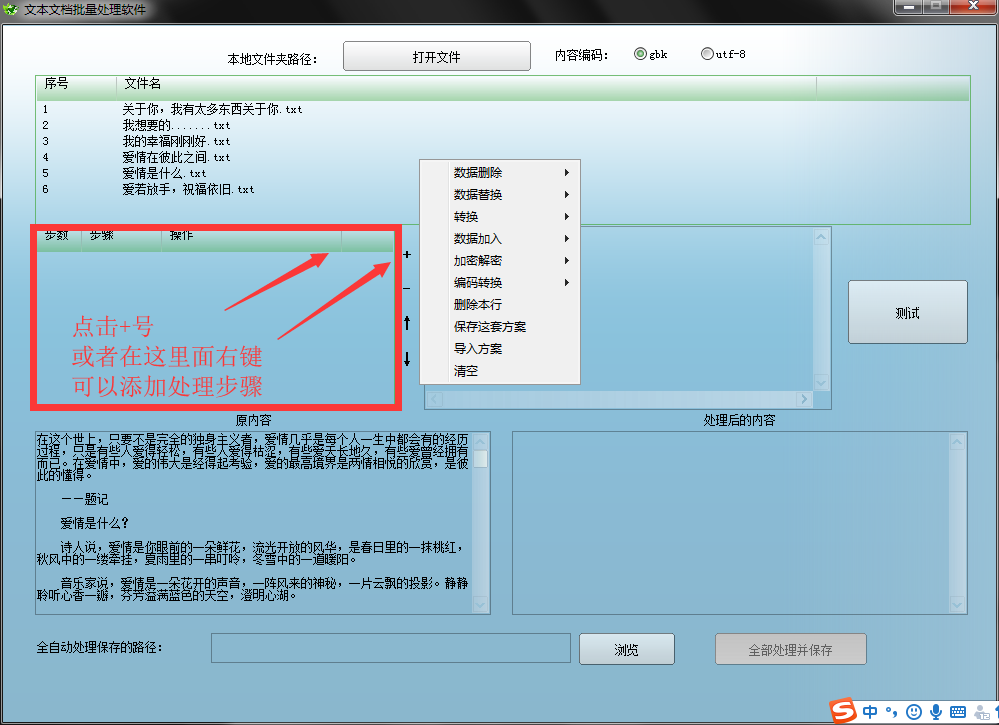The width and height of the screenshot is (999, 725).
Task: Choose 导入方案 from context menu
Action: [500, 348]
